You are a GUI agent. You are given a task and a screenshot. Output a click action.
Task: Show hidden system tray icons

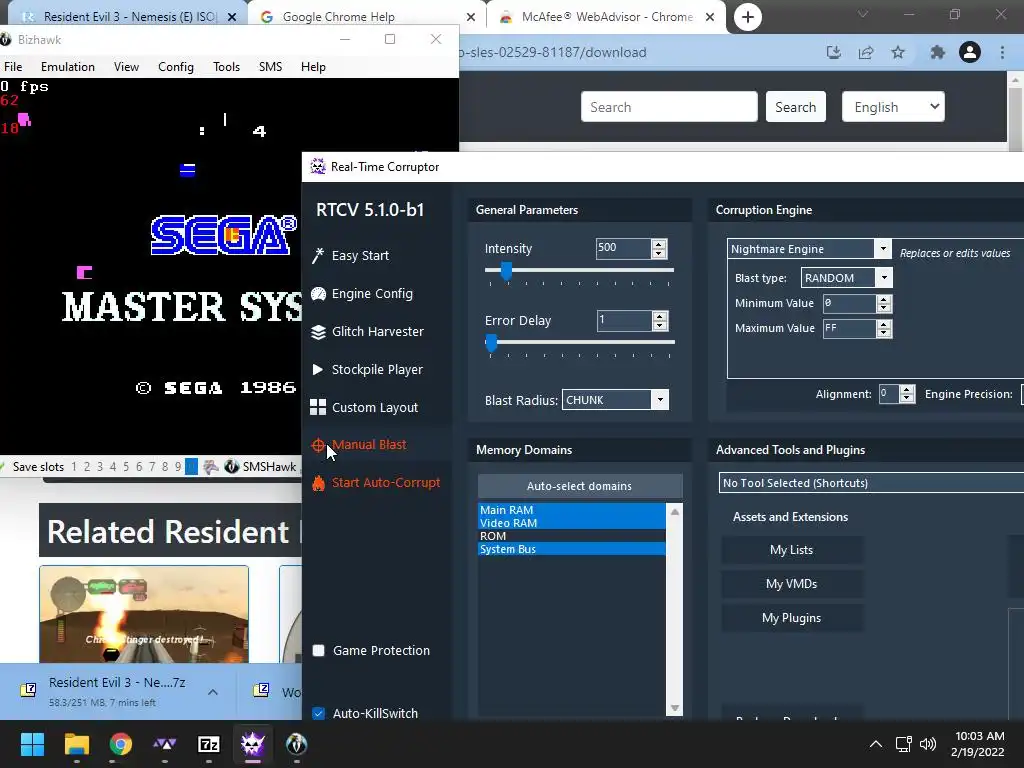click(x=876, y=744)
